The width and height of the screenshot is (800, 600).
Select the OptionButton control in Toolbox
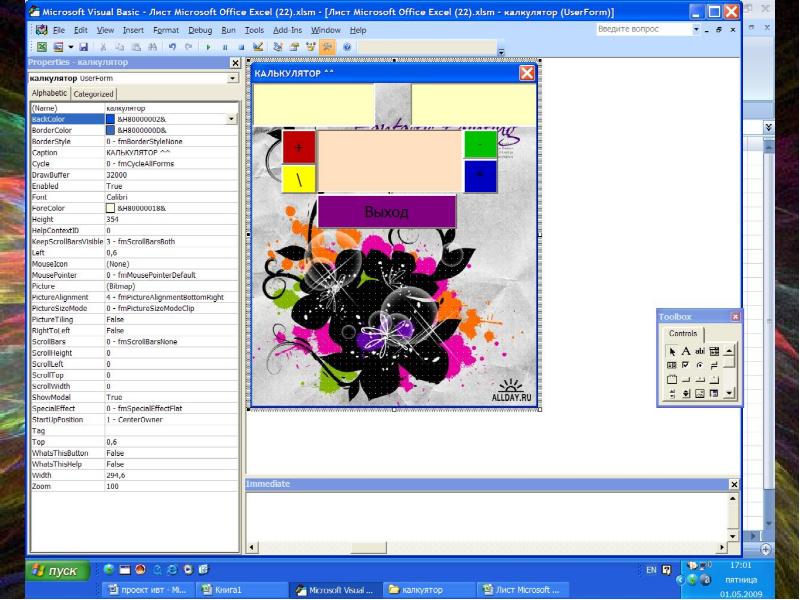point(700,365)
